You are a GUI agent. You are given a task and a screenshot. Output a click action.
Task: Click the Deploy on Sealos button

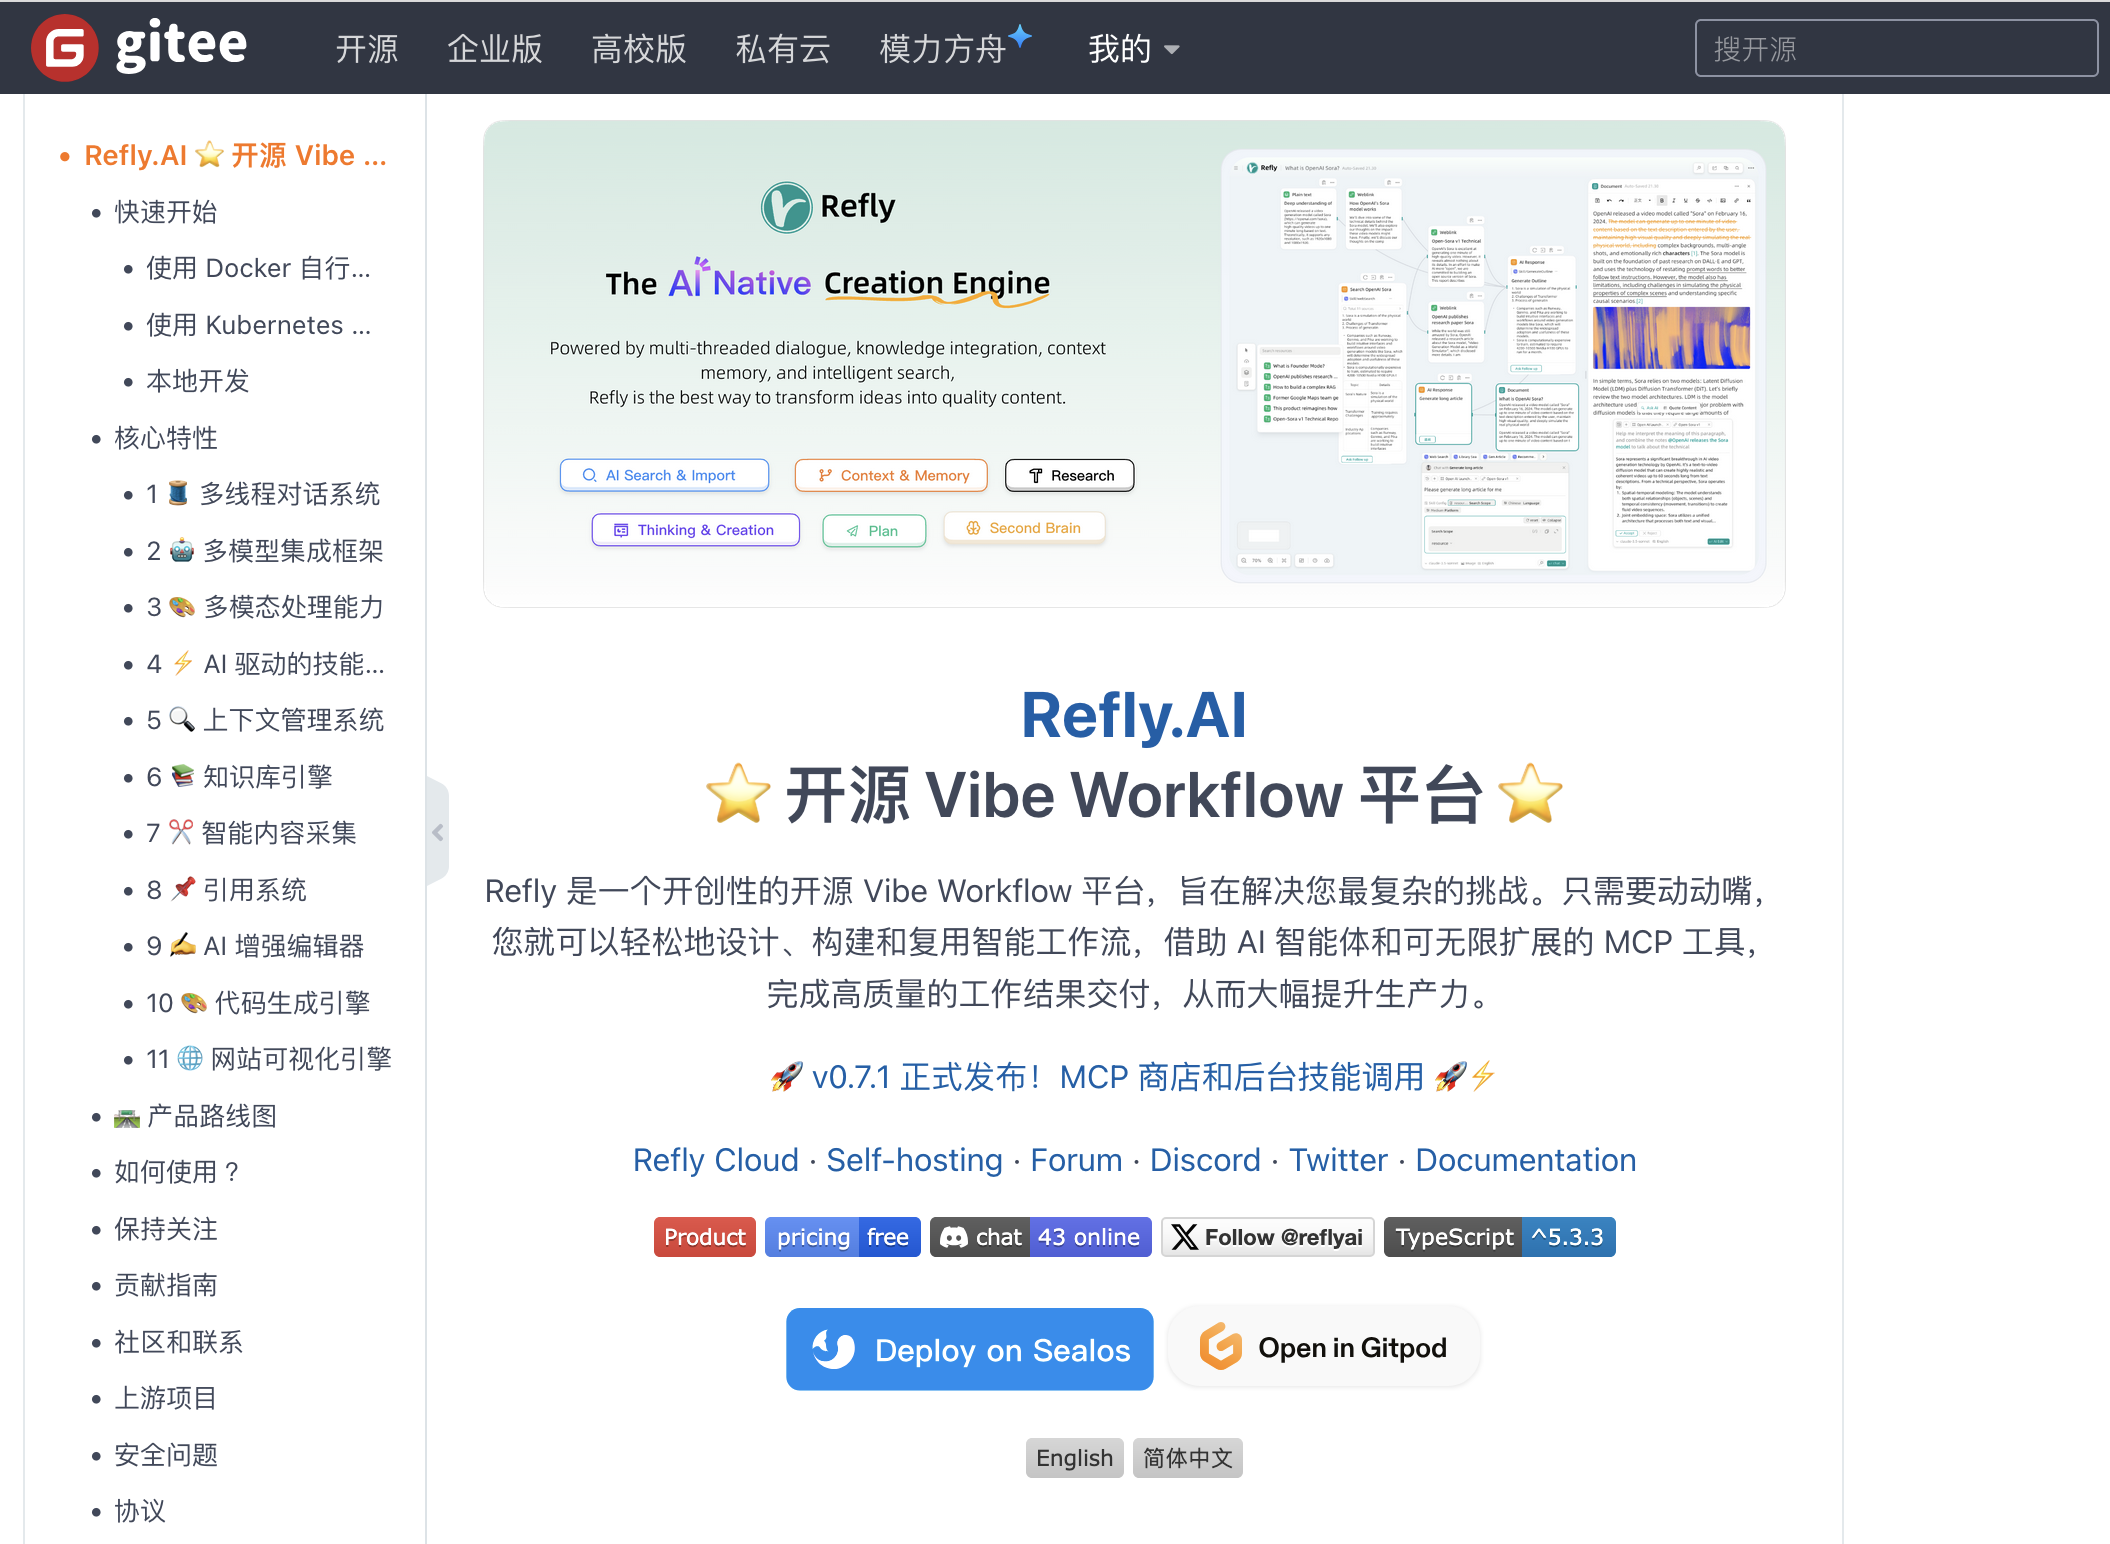tap(968, 1349)
